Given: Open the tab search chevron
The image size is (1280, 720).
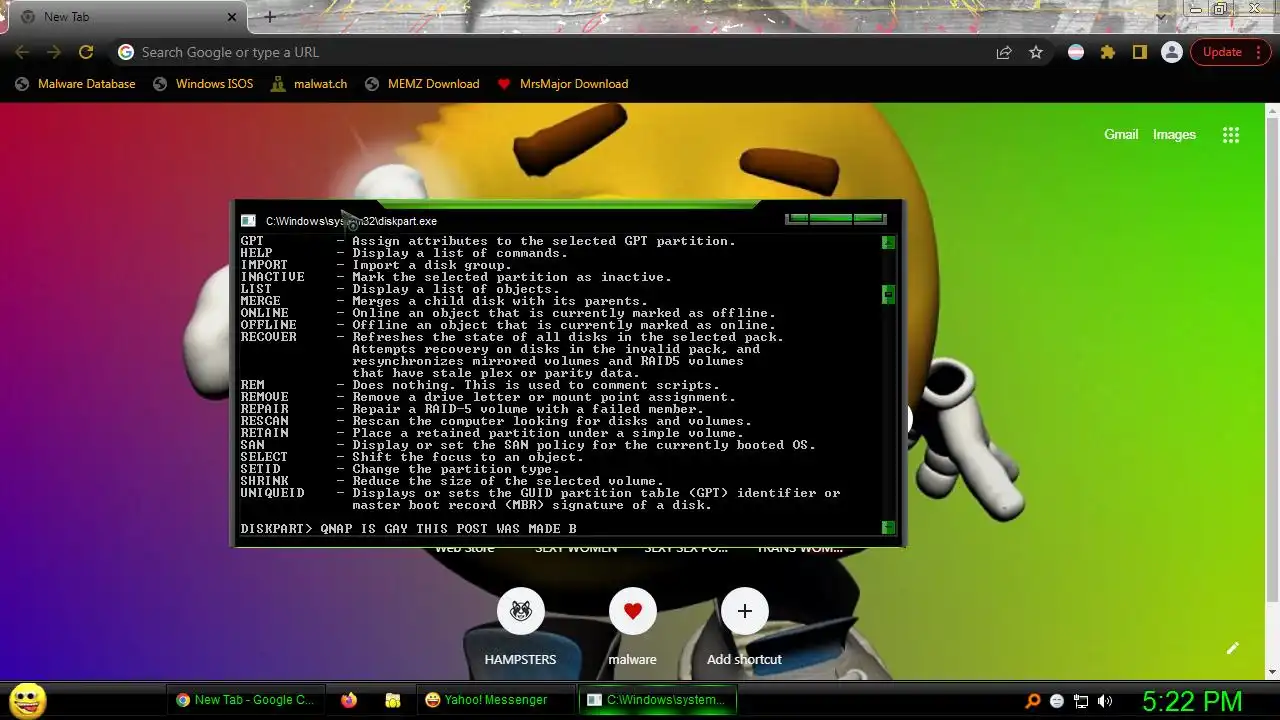Looking at the screenshot, I should (x=1161, y=16).
